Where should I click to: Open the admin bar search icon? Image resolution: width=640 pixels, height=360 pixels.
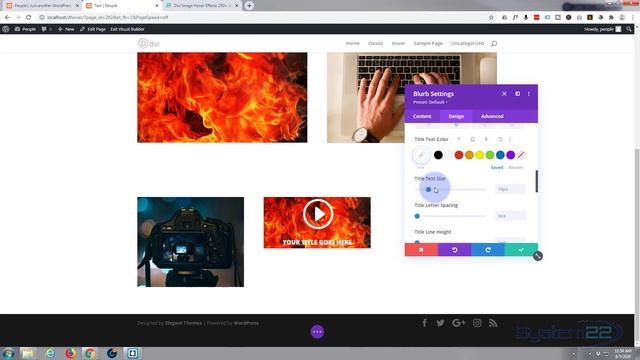(x=629, y=29)
